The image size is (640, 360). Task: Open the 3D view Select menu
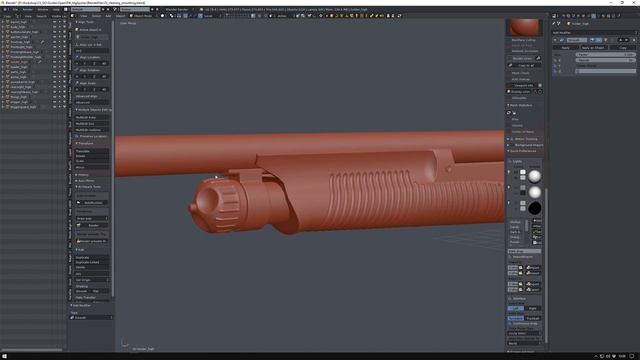[x=96, y=16]
